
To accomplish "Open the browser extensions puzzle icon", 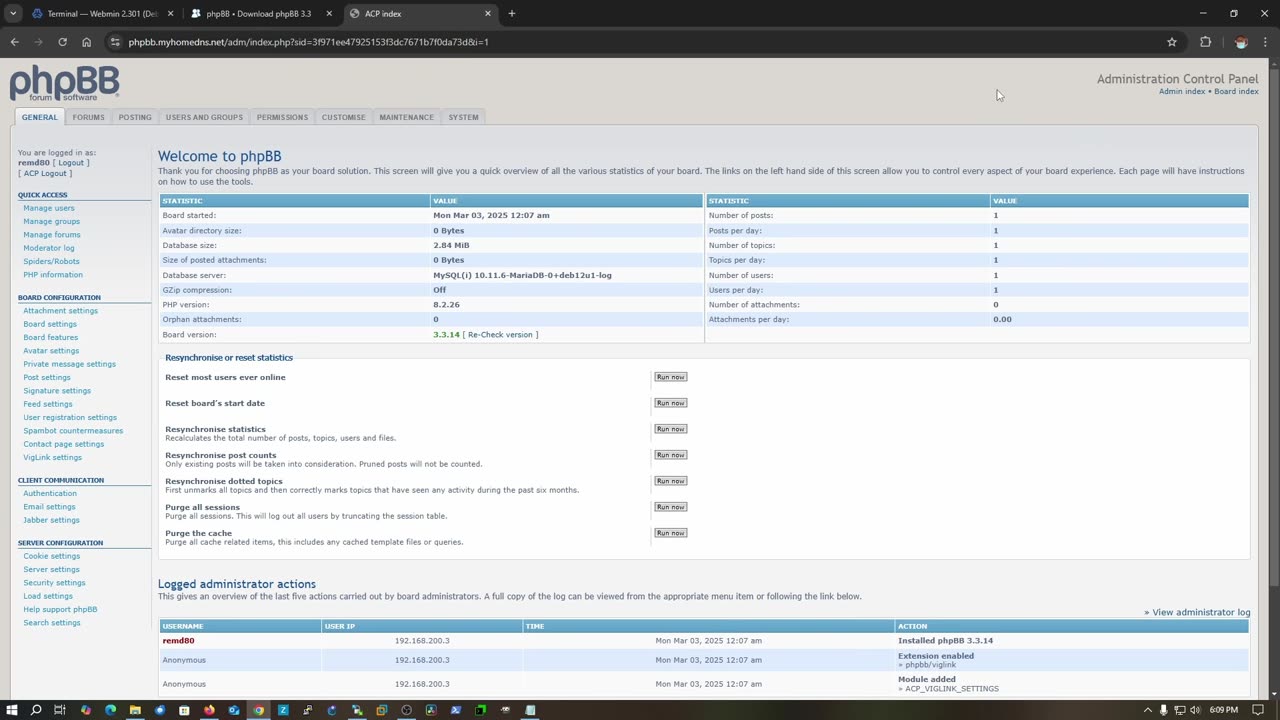I will click(x=1205, y=42).
